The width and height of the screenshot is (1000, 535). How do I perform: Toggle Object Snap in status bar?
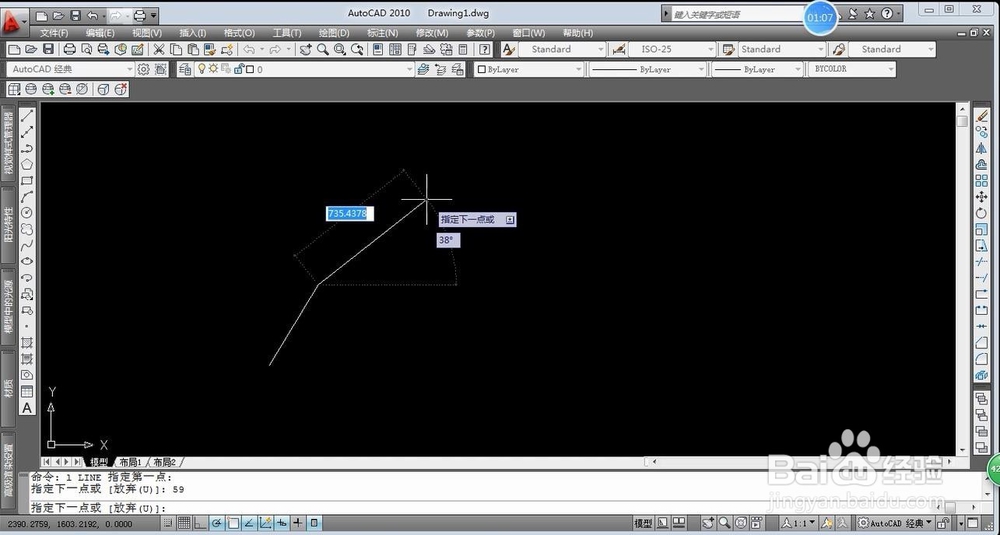(234, 524)
